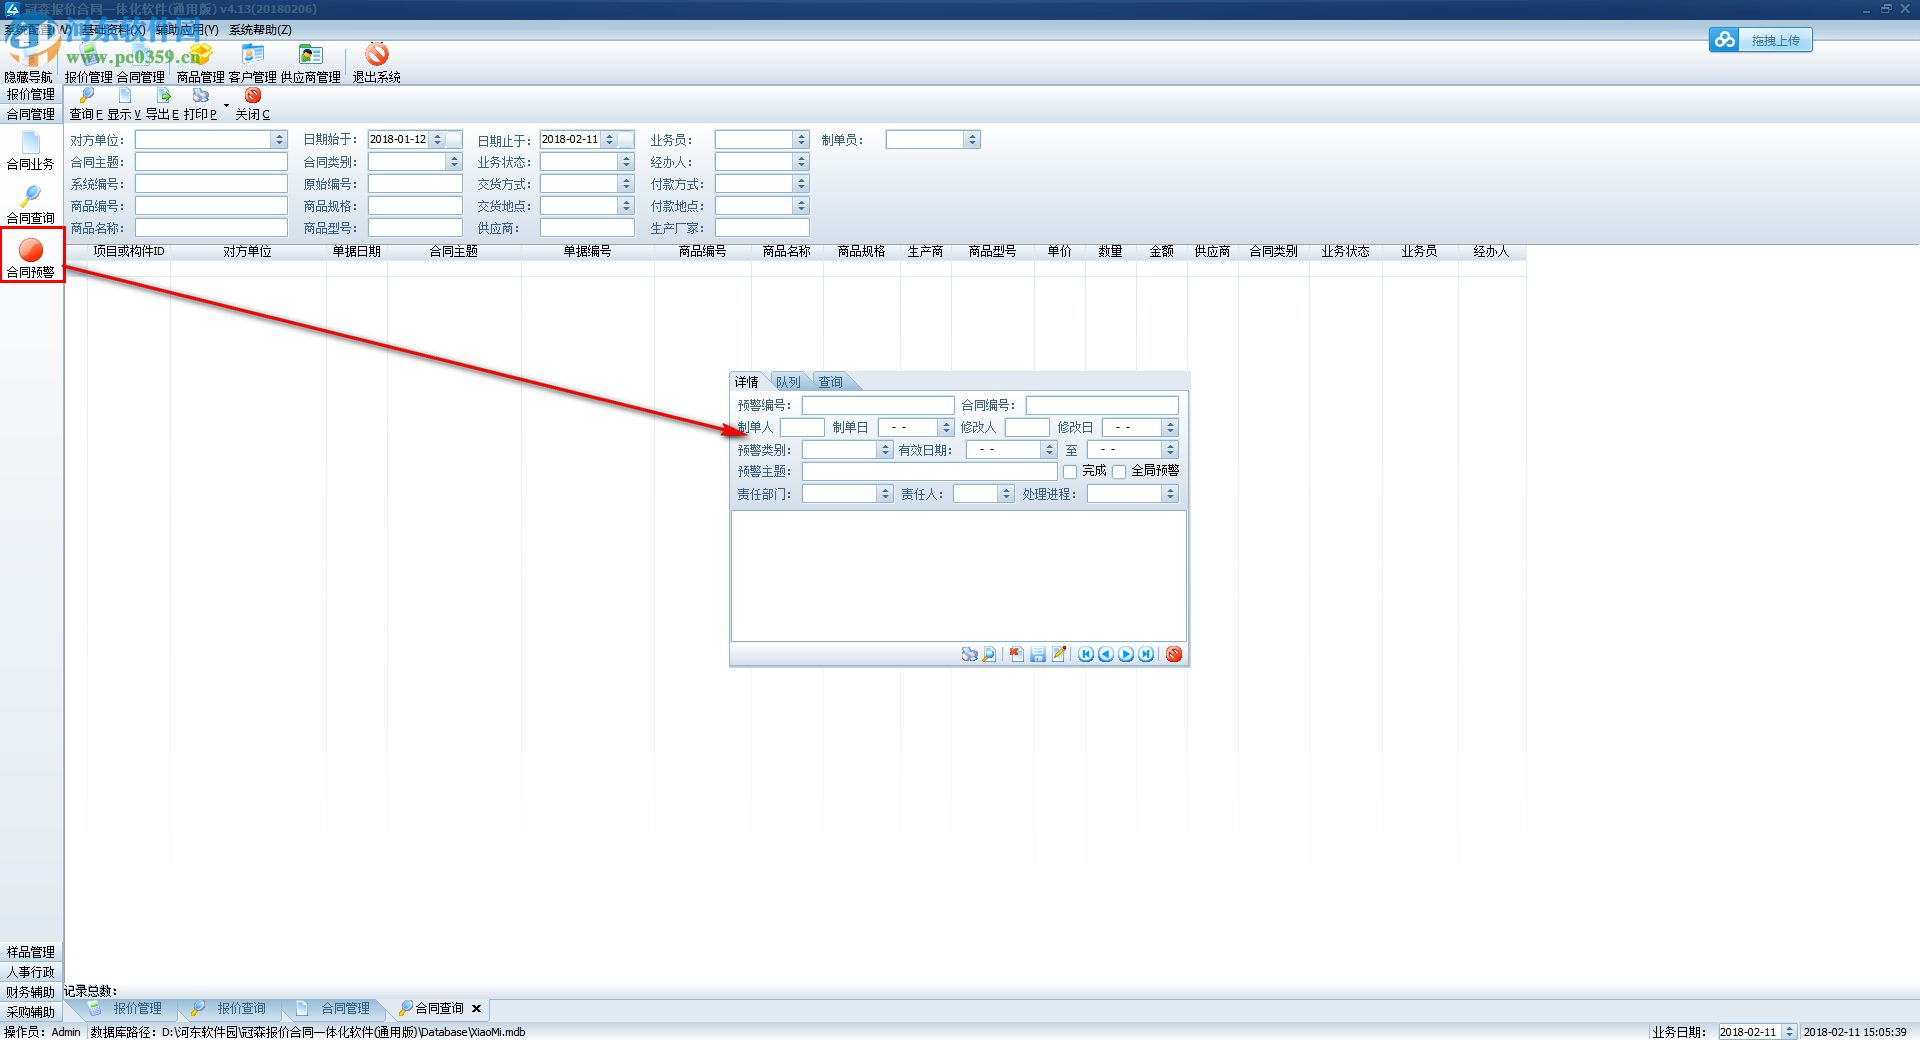Open the 制单员 dropdown

972,140
